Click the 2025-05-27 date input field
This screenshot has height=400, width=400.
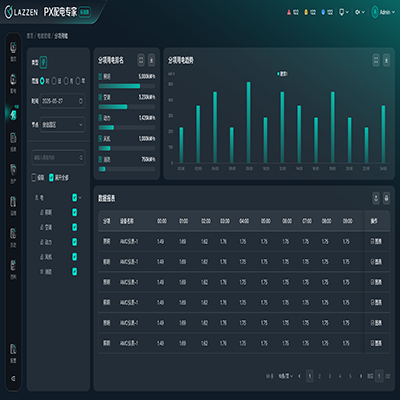coord(63,101)
